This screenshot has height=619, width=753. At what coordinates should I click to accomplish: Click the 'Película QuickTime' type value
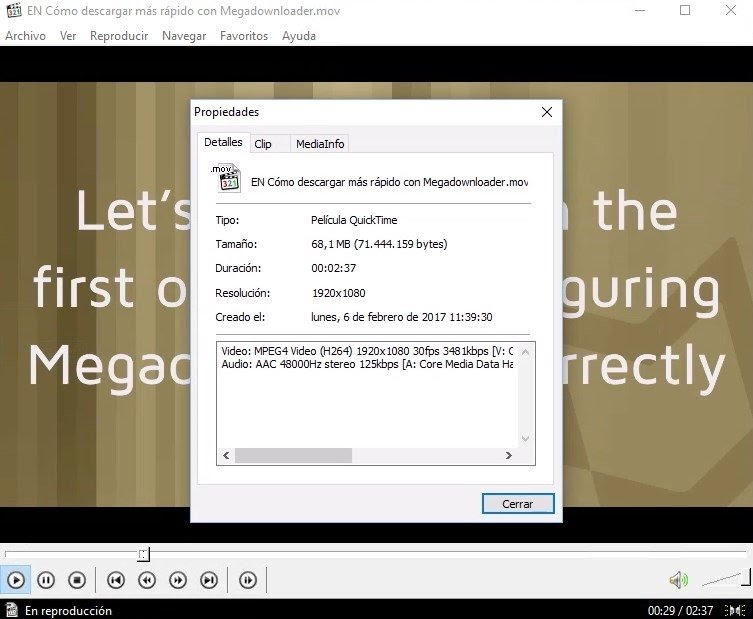click(x=354, y=220)
